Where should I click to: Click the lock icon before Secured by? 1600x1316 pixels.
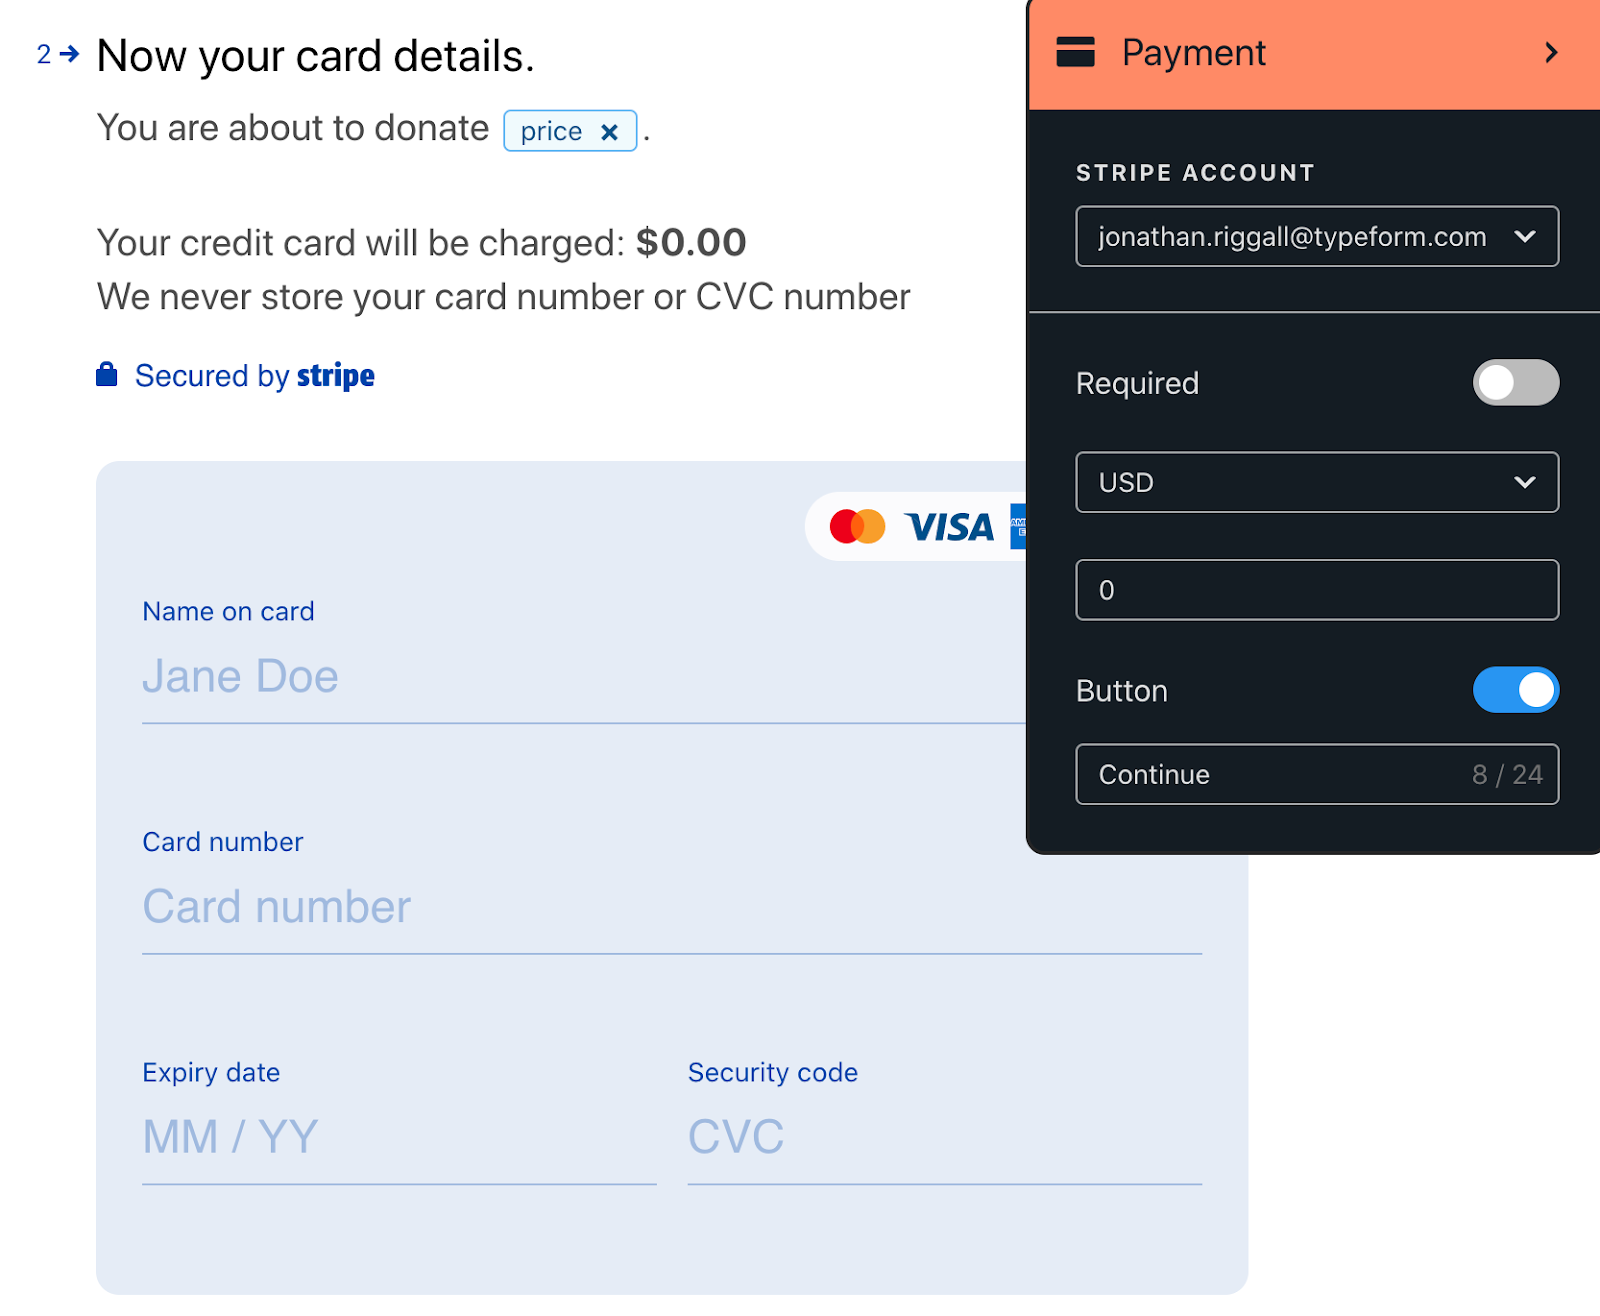[107, 375]
